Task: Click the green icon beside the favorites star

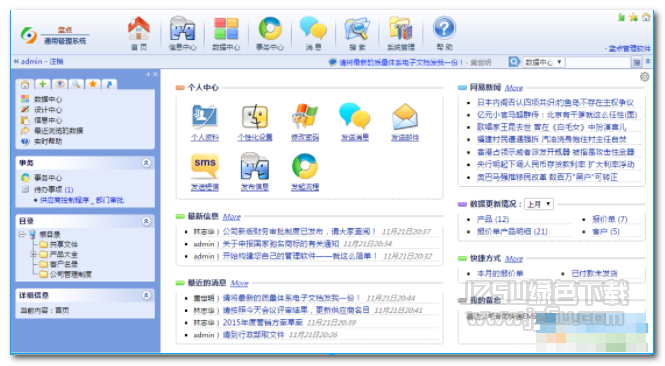Action: (621, 17)
